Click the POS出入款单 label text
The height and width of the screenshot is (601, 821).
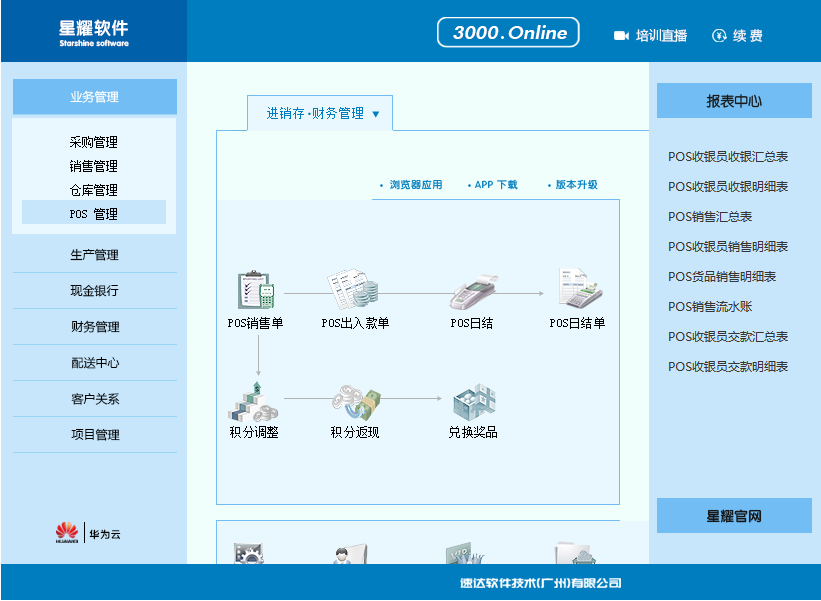coord(356,323)
